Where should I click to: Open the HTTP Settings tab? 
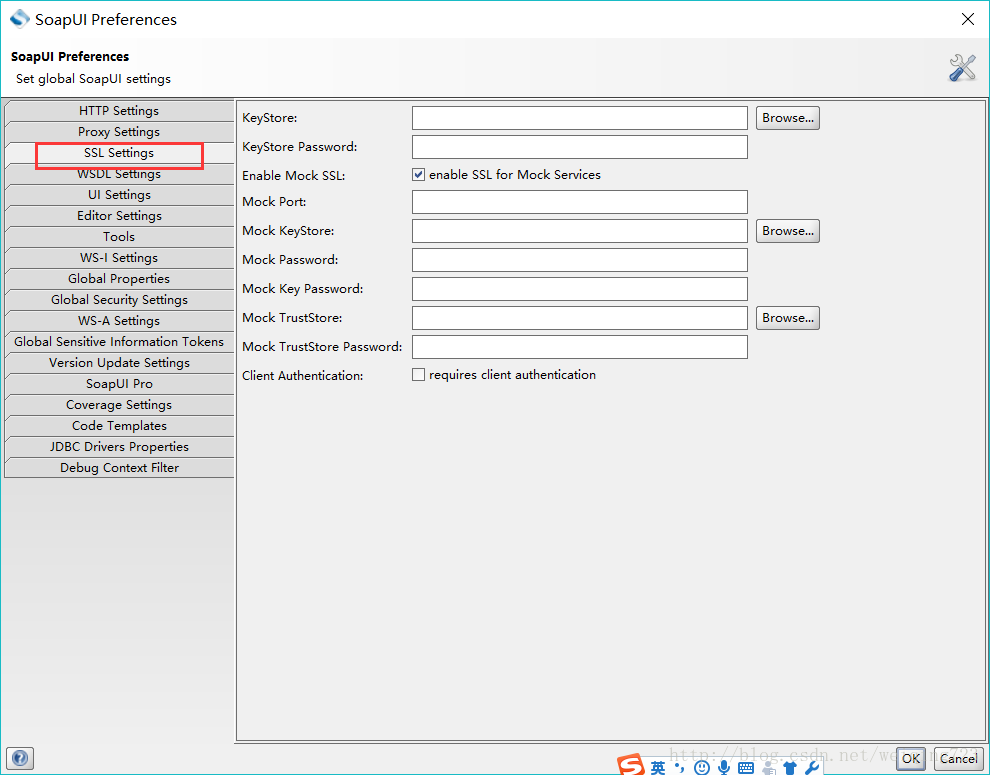[119, 111]
